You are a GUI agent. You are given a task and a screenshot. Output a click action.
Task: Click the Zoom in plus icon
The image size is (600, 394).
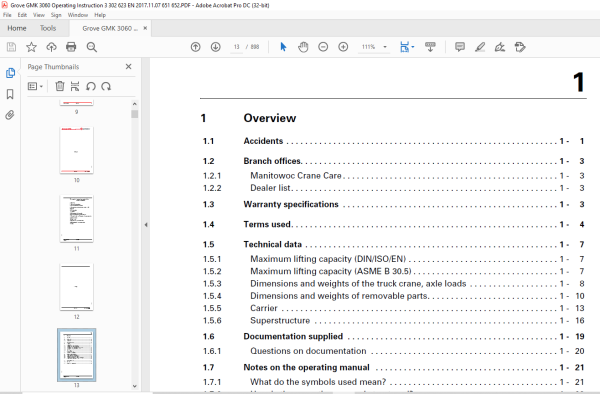[343, 47]
